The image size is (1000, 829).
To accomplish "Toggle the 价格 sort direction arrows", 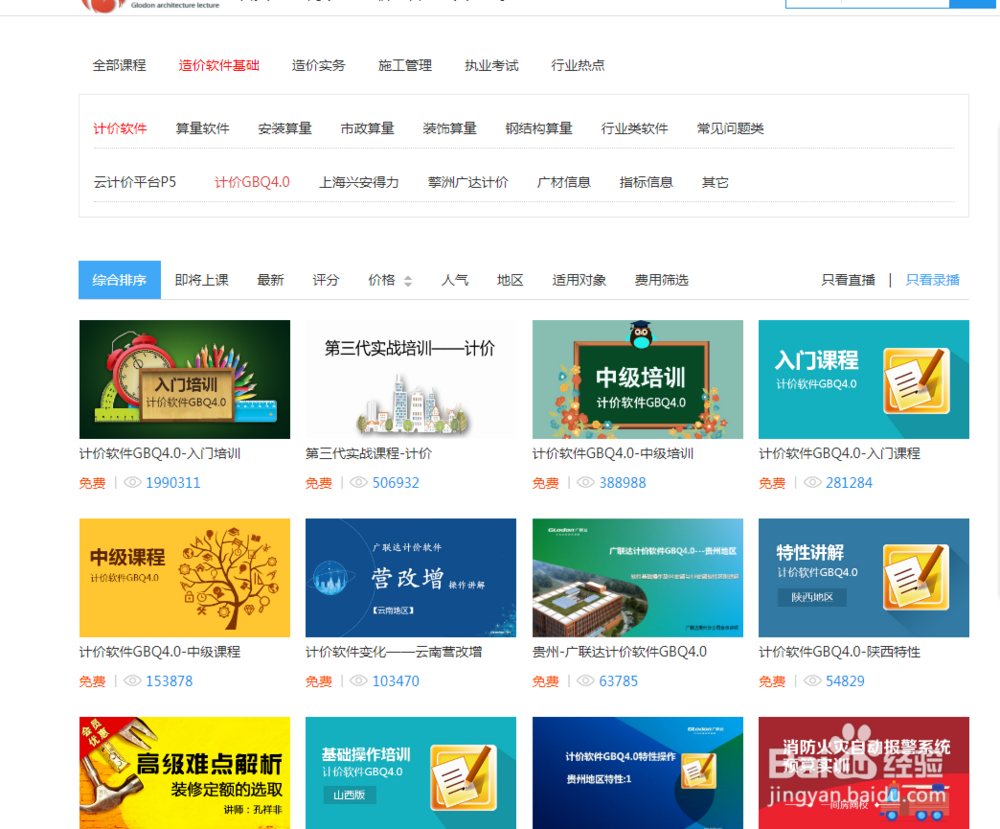I will coord(408,281).
